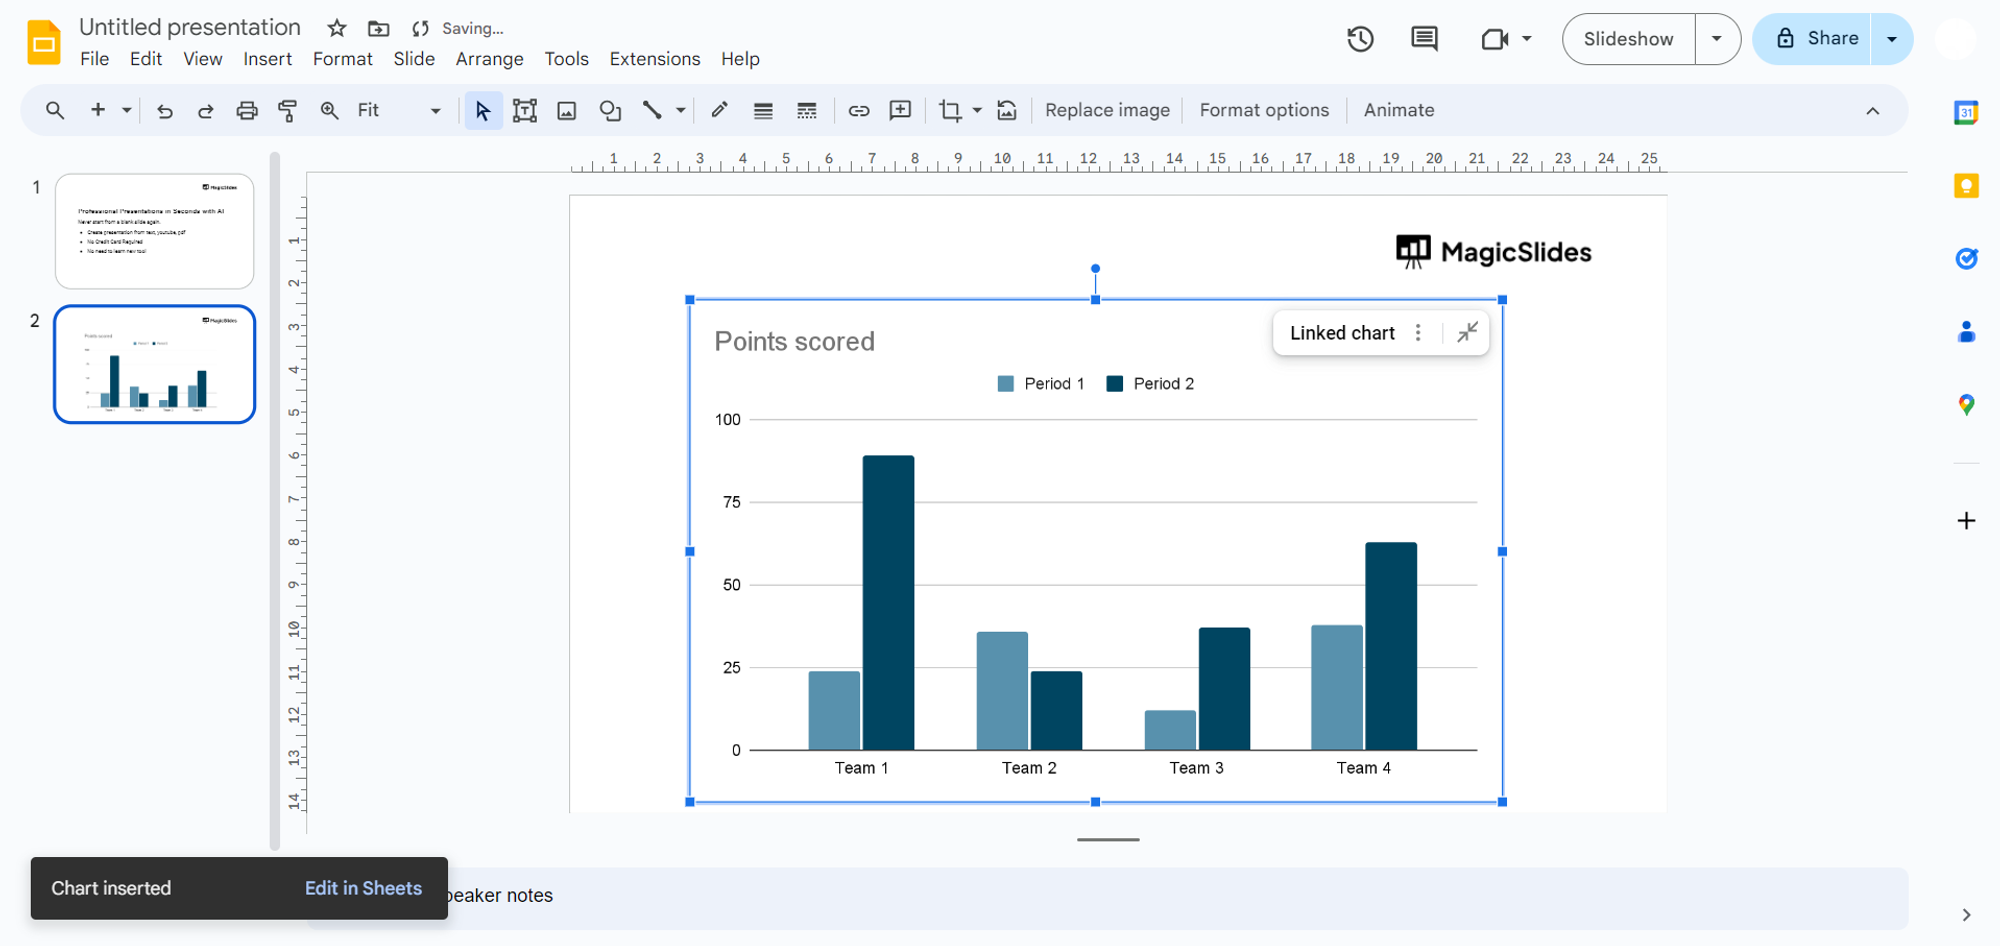Expand the side panel chevron
2000x946 pixels.
tap(1966, 915)
